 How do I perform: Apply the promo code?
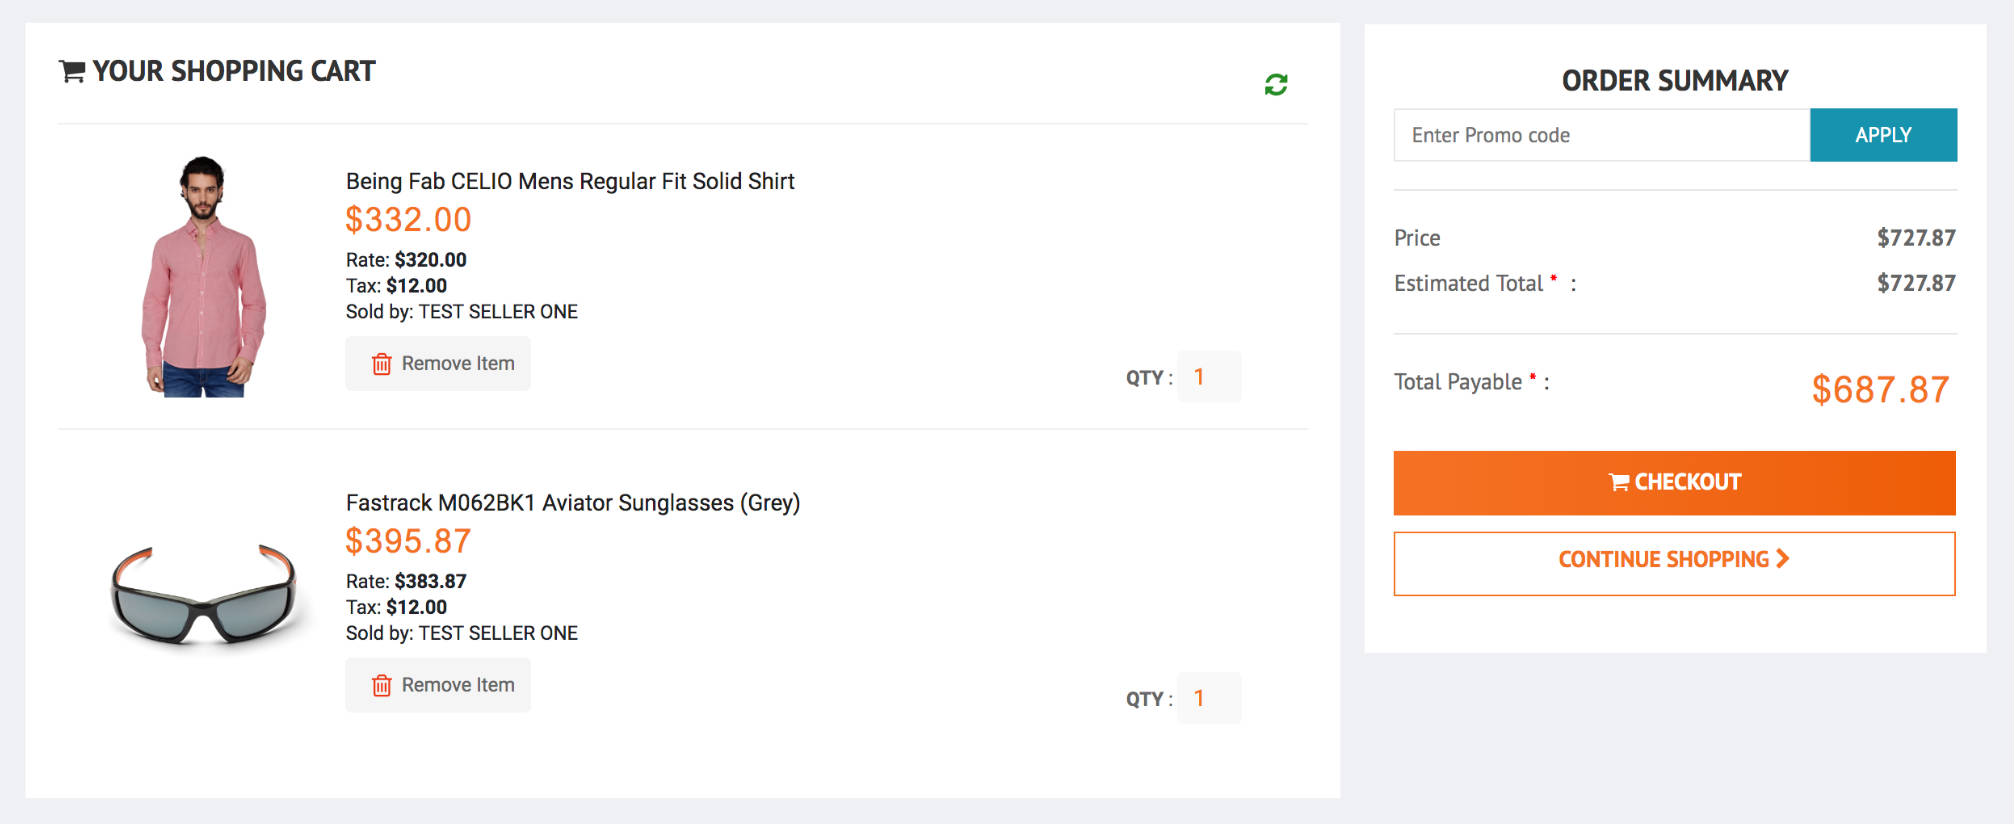(1882, 135)
